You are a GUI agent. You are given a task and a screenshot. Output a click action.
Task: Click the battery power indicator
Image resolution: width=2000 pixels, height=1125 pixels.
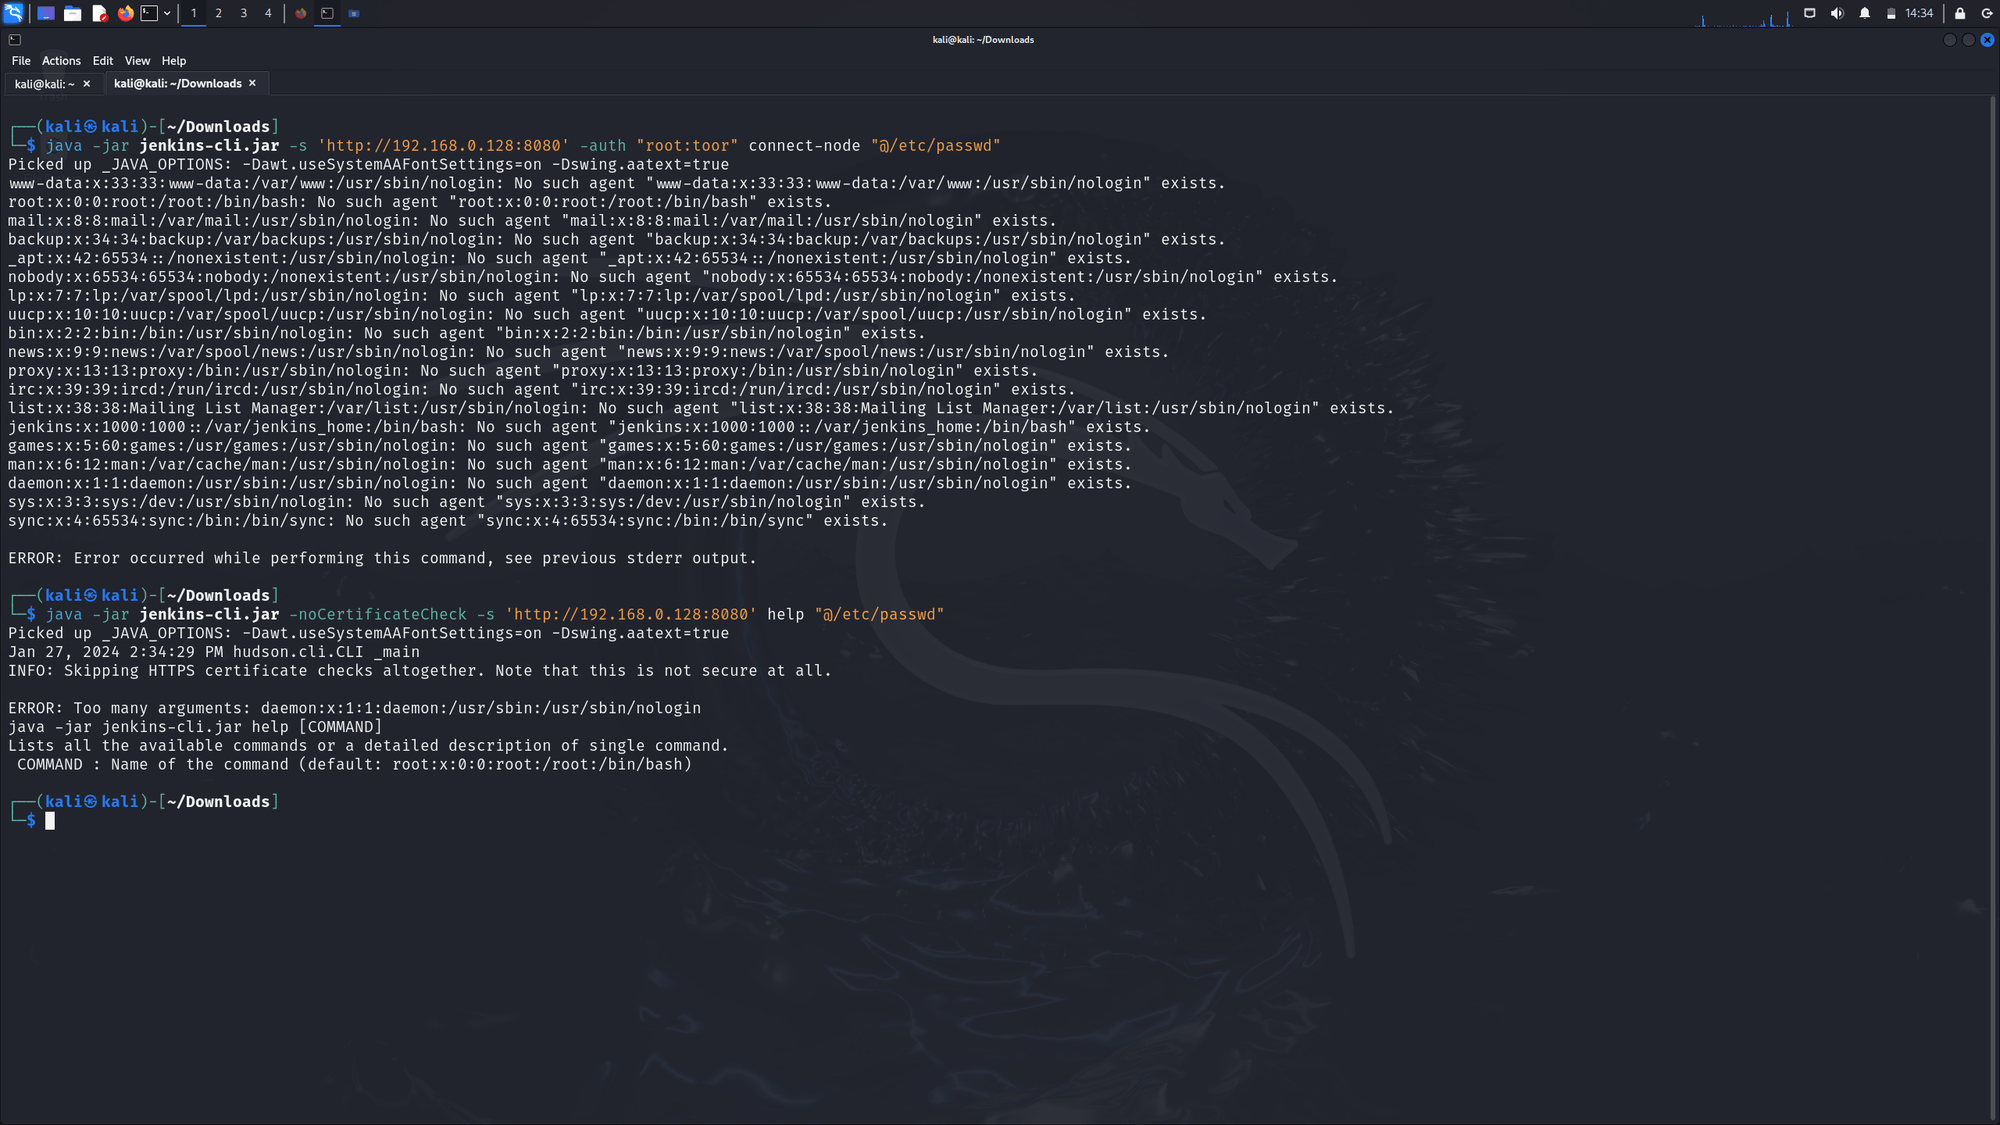[x=1891, y=13]
